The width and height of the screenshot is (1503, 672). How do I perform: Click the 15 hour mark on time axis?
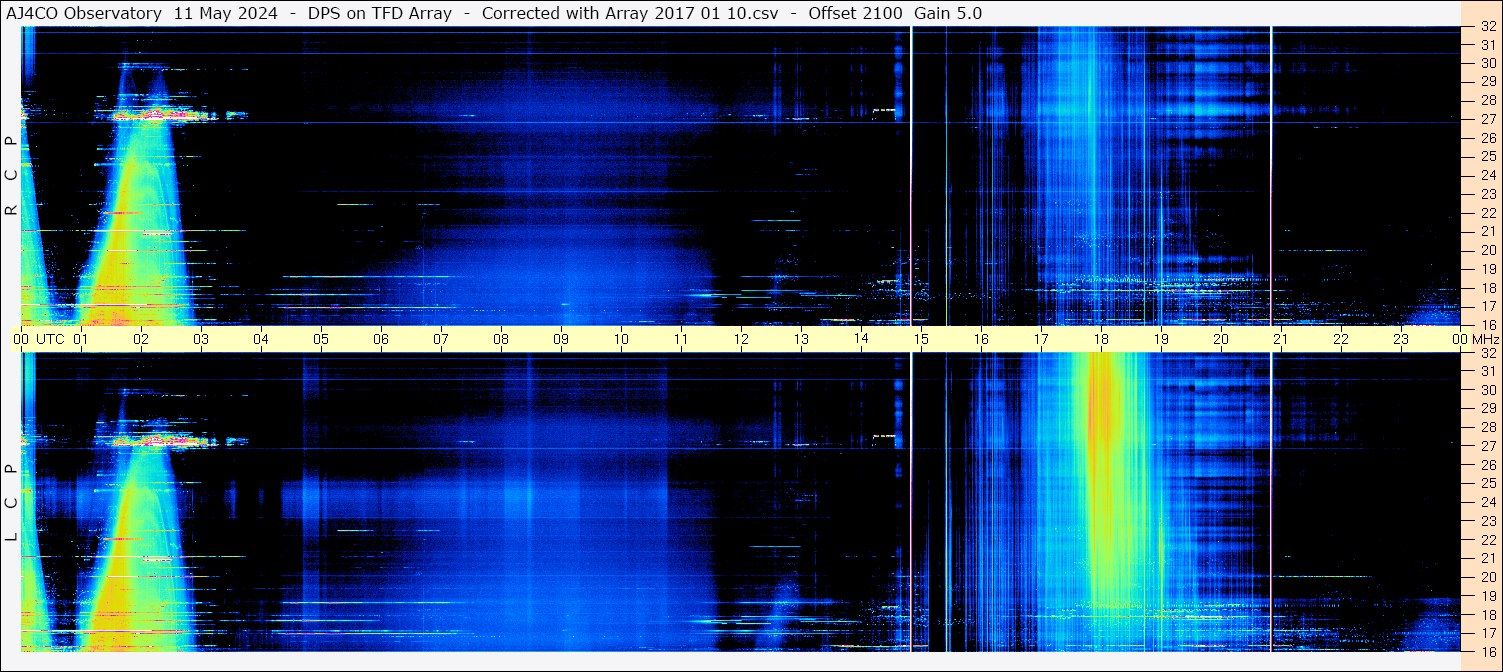click(921, 339)
